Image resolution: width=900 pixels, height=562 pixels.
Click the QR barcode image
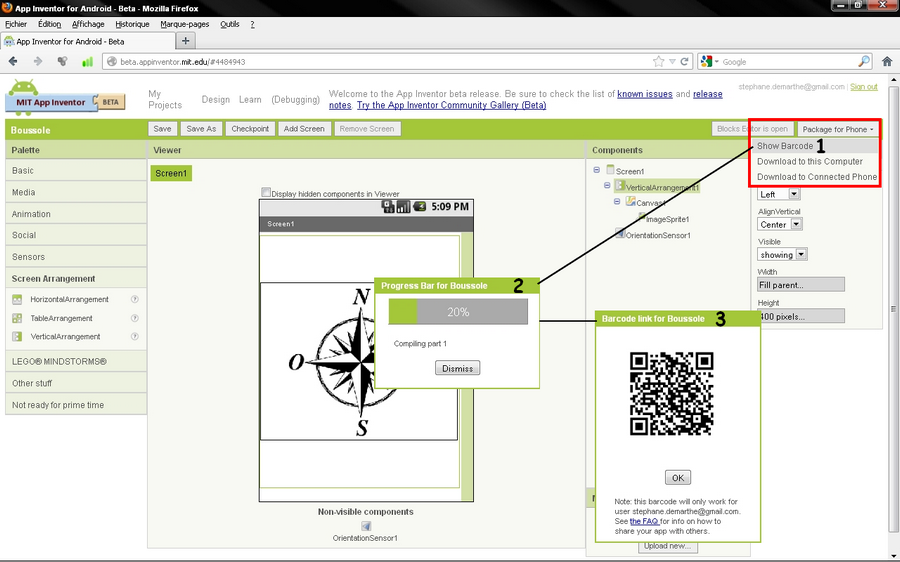(671, 393)
